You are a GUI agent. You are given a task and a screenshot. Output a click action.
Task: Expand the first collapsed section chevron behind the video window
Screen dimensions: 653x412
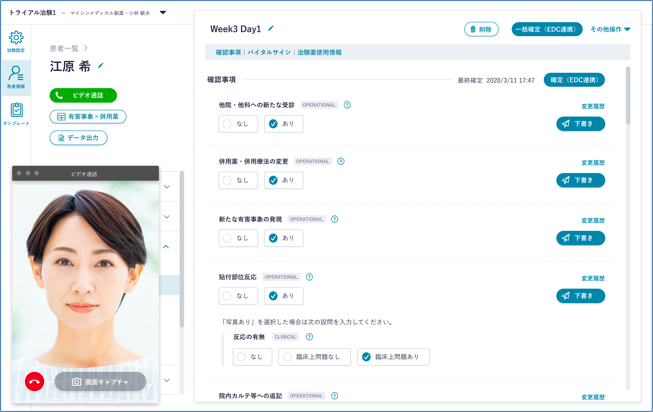pyautogui.click(x=167, y=187)
